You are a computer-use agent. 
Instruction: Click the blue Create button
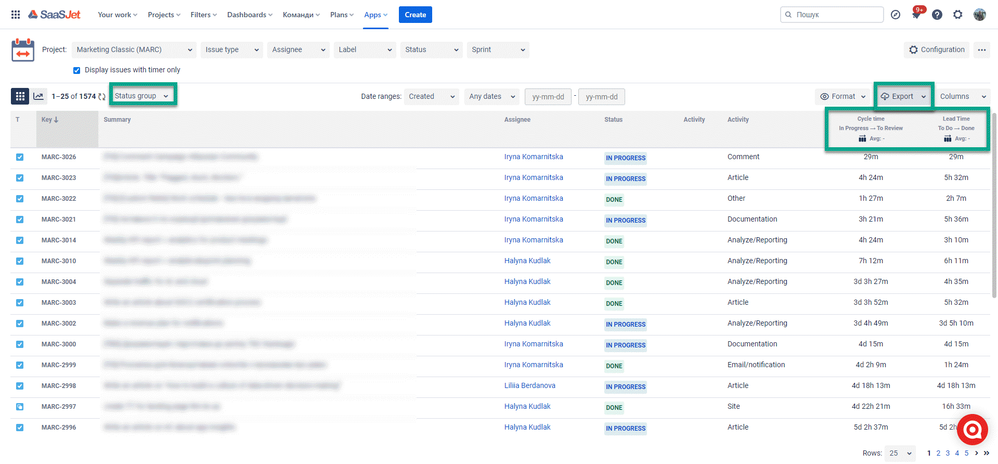(x=415, y=15)
